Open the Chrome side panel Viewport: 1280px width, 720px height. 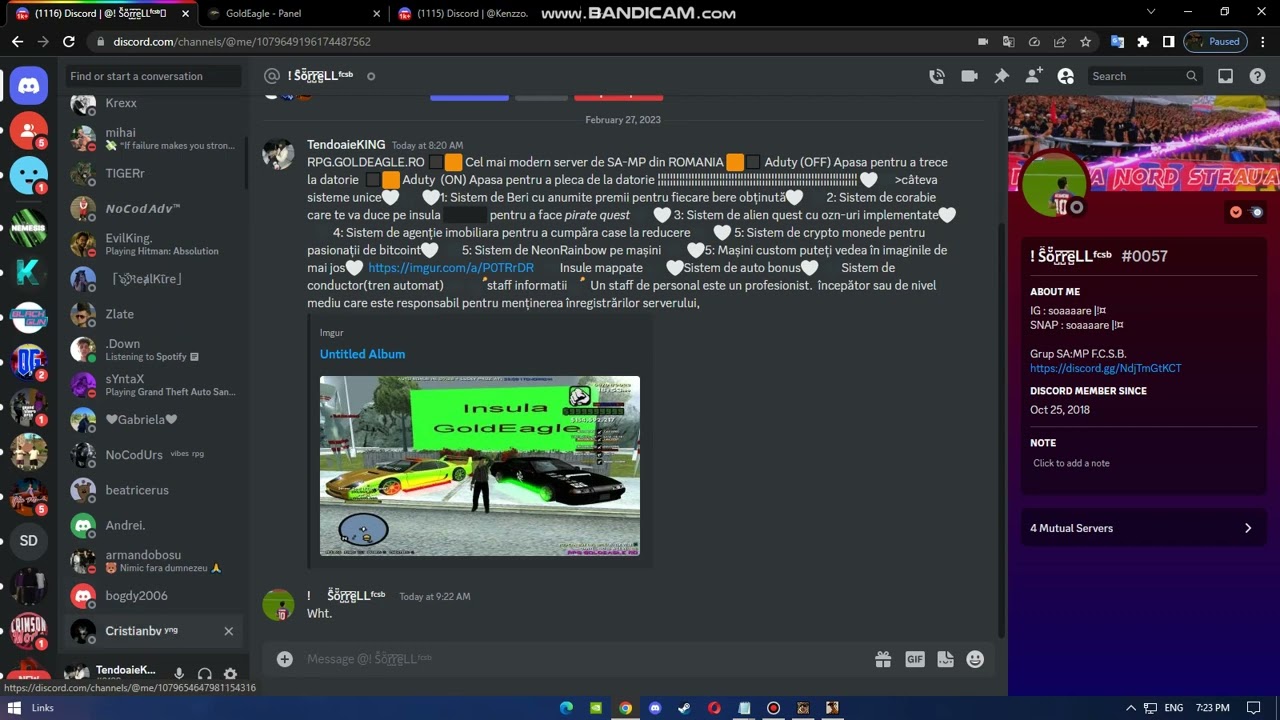point(1168,42)
